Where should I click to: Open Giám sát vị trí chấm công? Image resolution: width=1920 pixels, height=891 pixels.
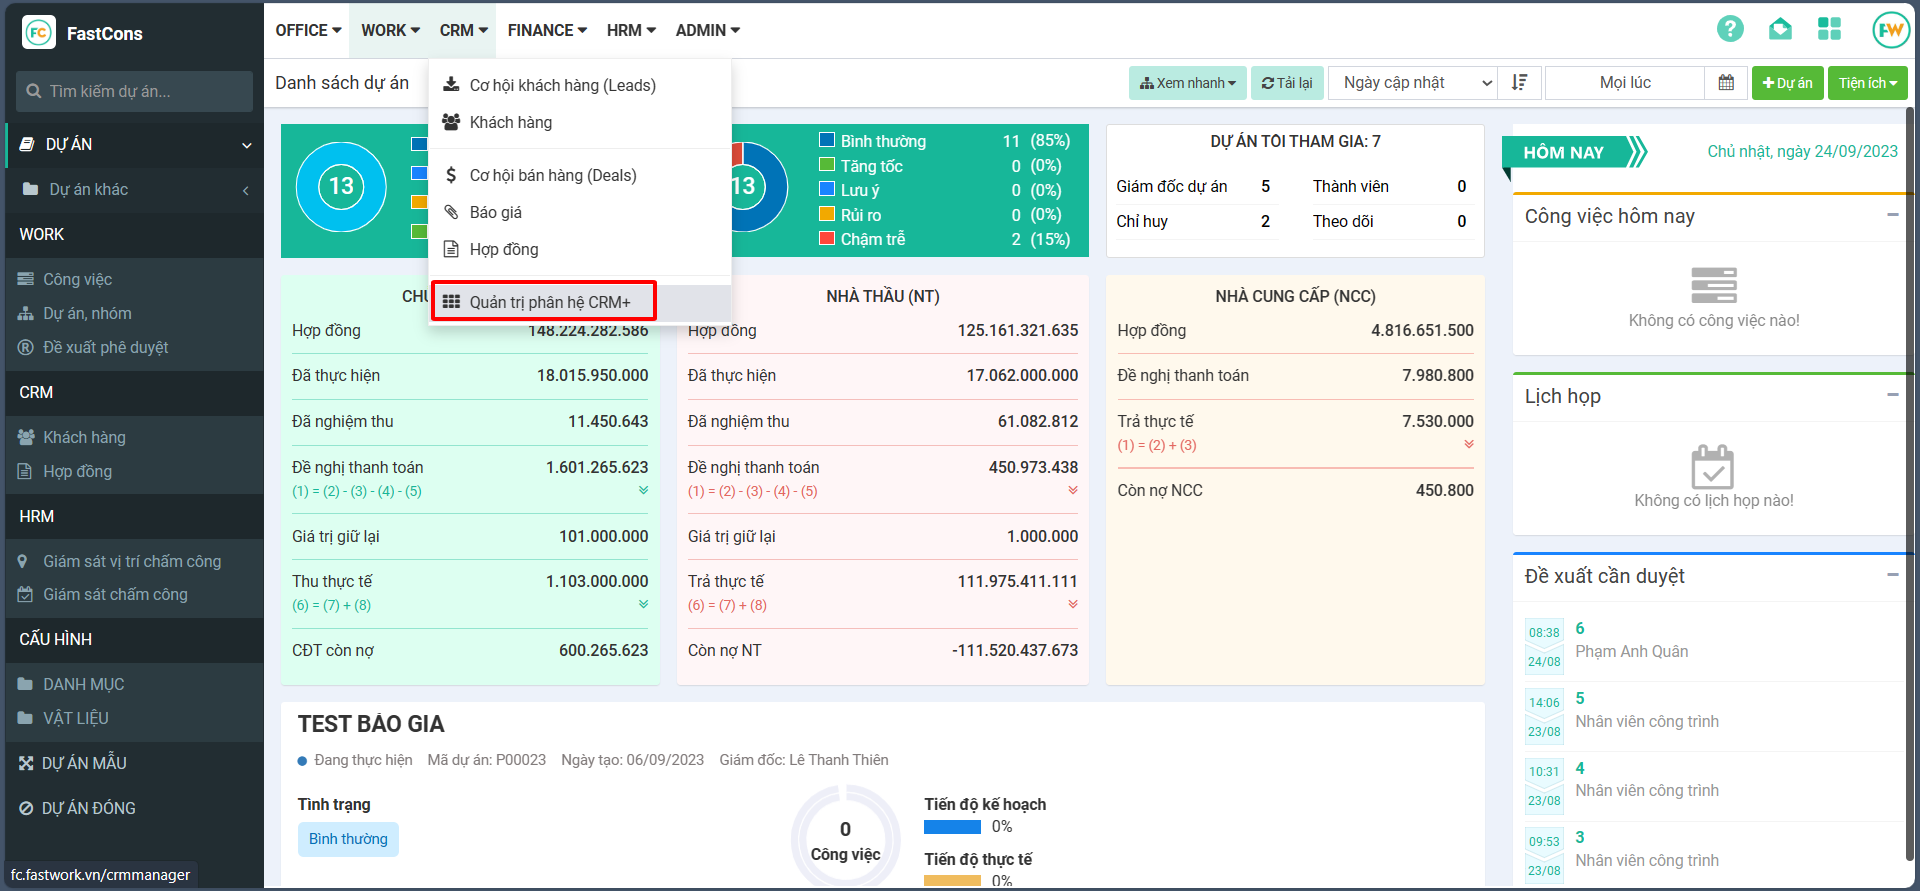(x=131, y=561)
